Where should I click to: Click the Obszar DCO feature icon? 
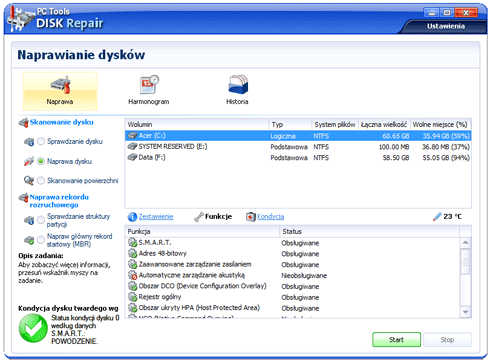coord(133,286)
